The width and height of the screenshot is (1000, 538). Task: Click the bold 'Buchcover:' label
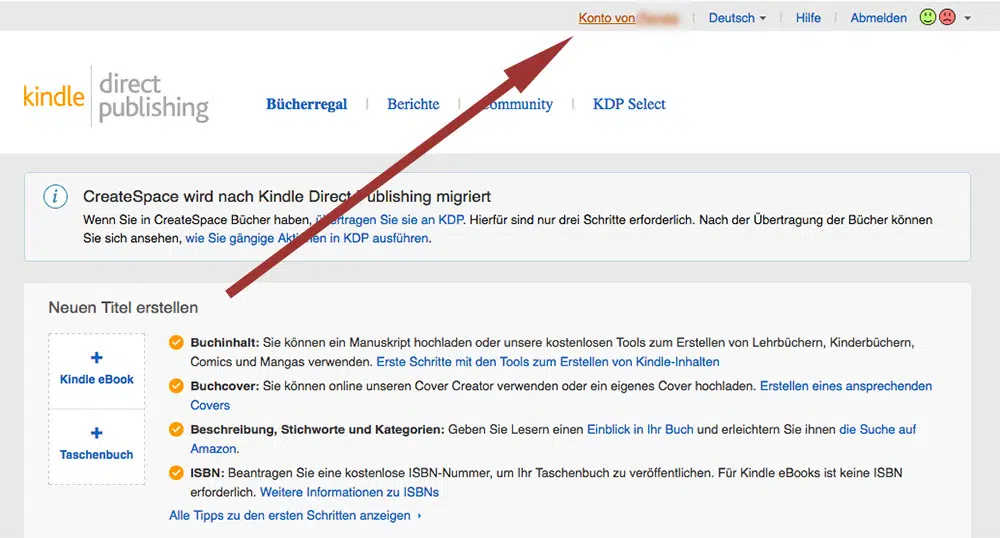tap(224, 386)
